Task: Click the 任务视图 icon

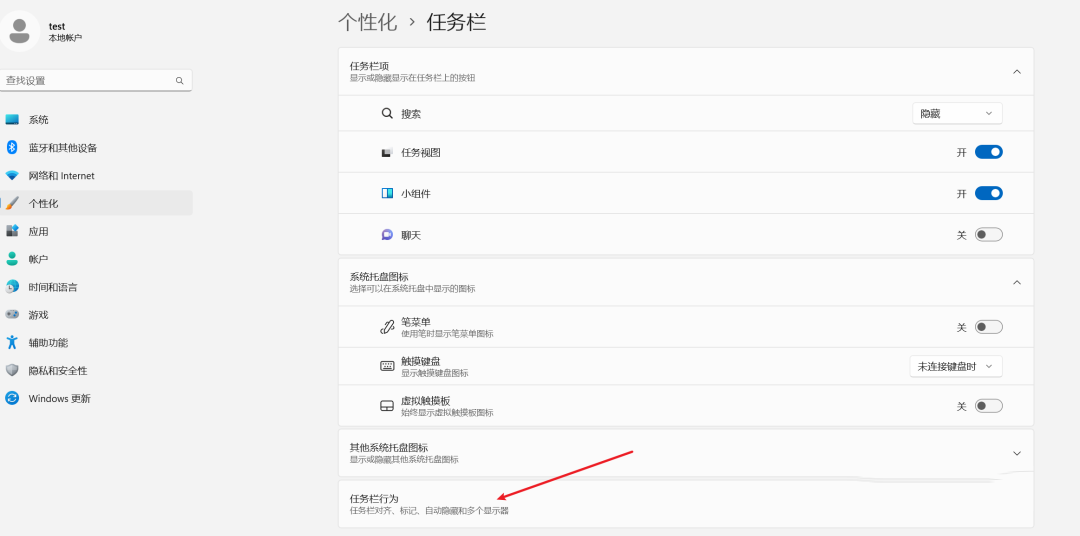Action: [x=387, y=152]
